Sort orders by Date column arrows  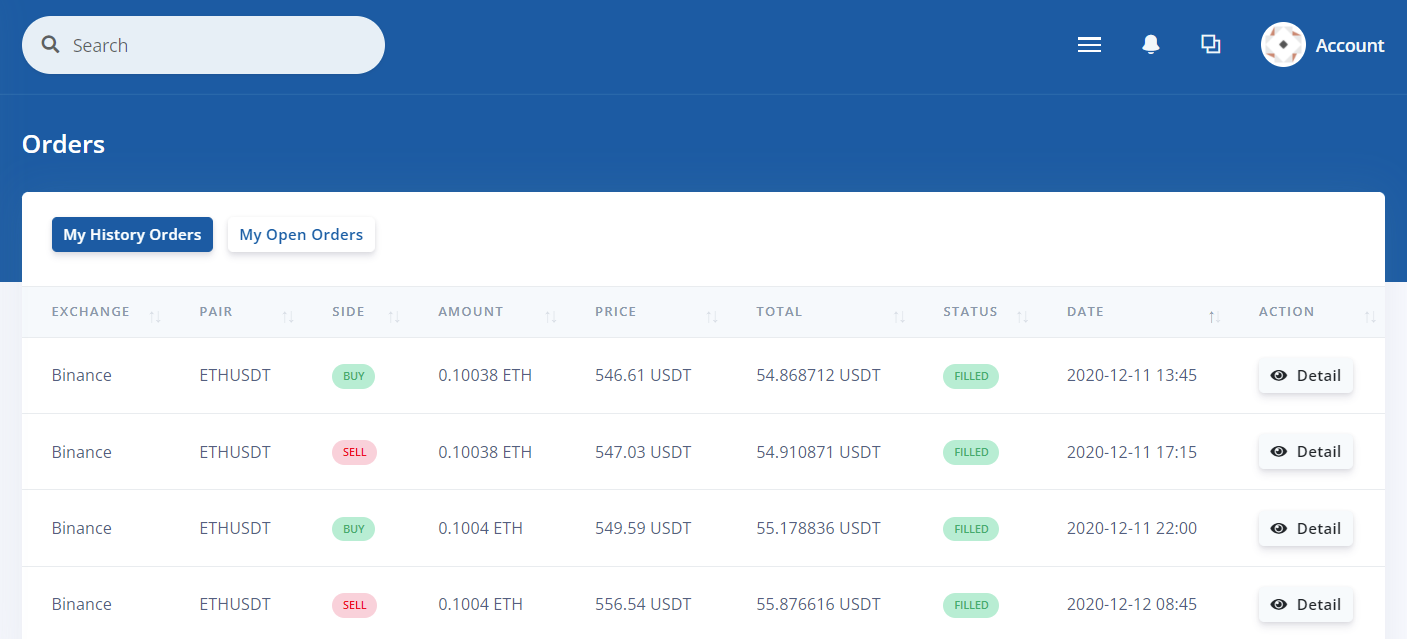point(1214,317)
